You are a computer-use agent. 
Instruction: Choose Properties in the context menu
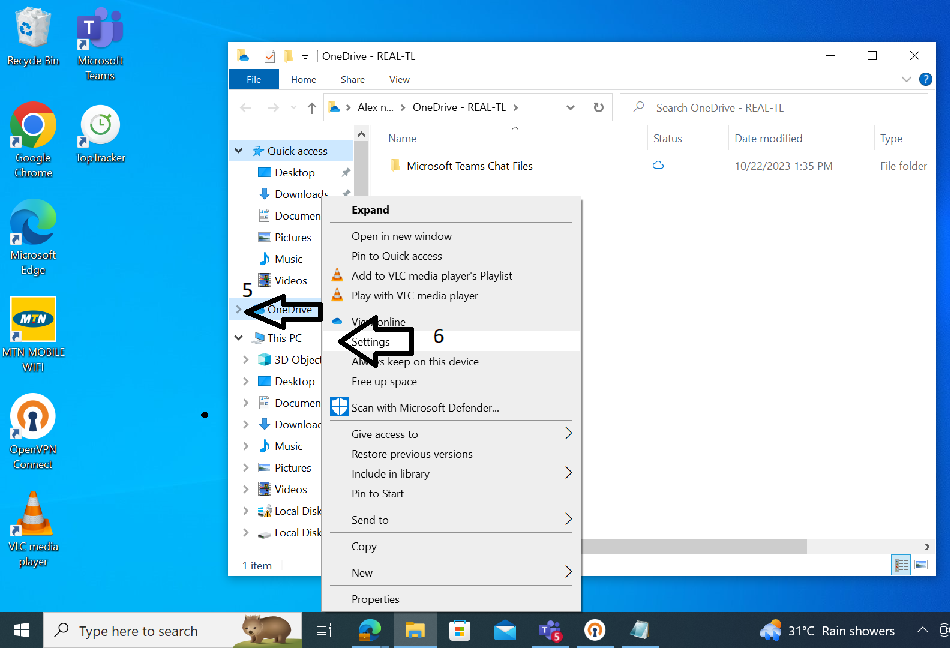coord(451,599)
